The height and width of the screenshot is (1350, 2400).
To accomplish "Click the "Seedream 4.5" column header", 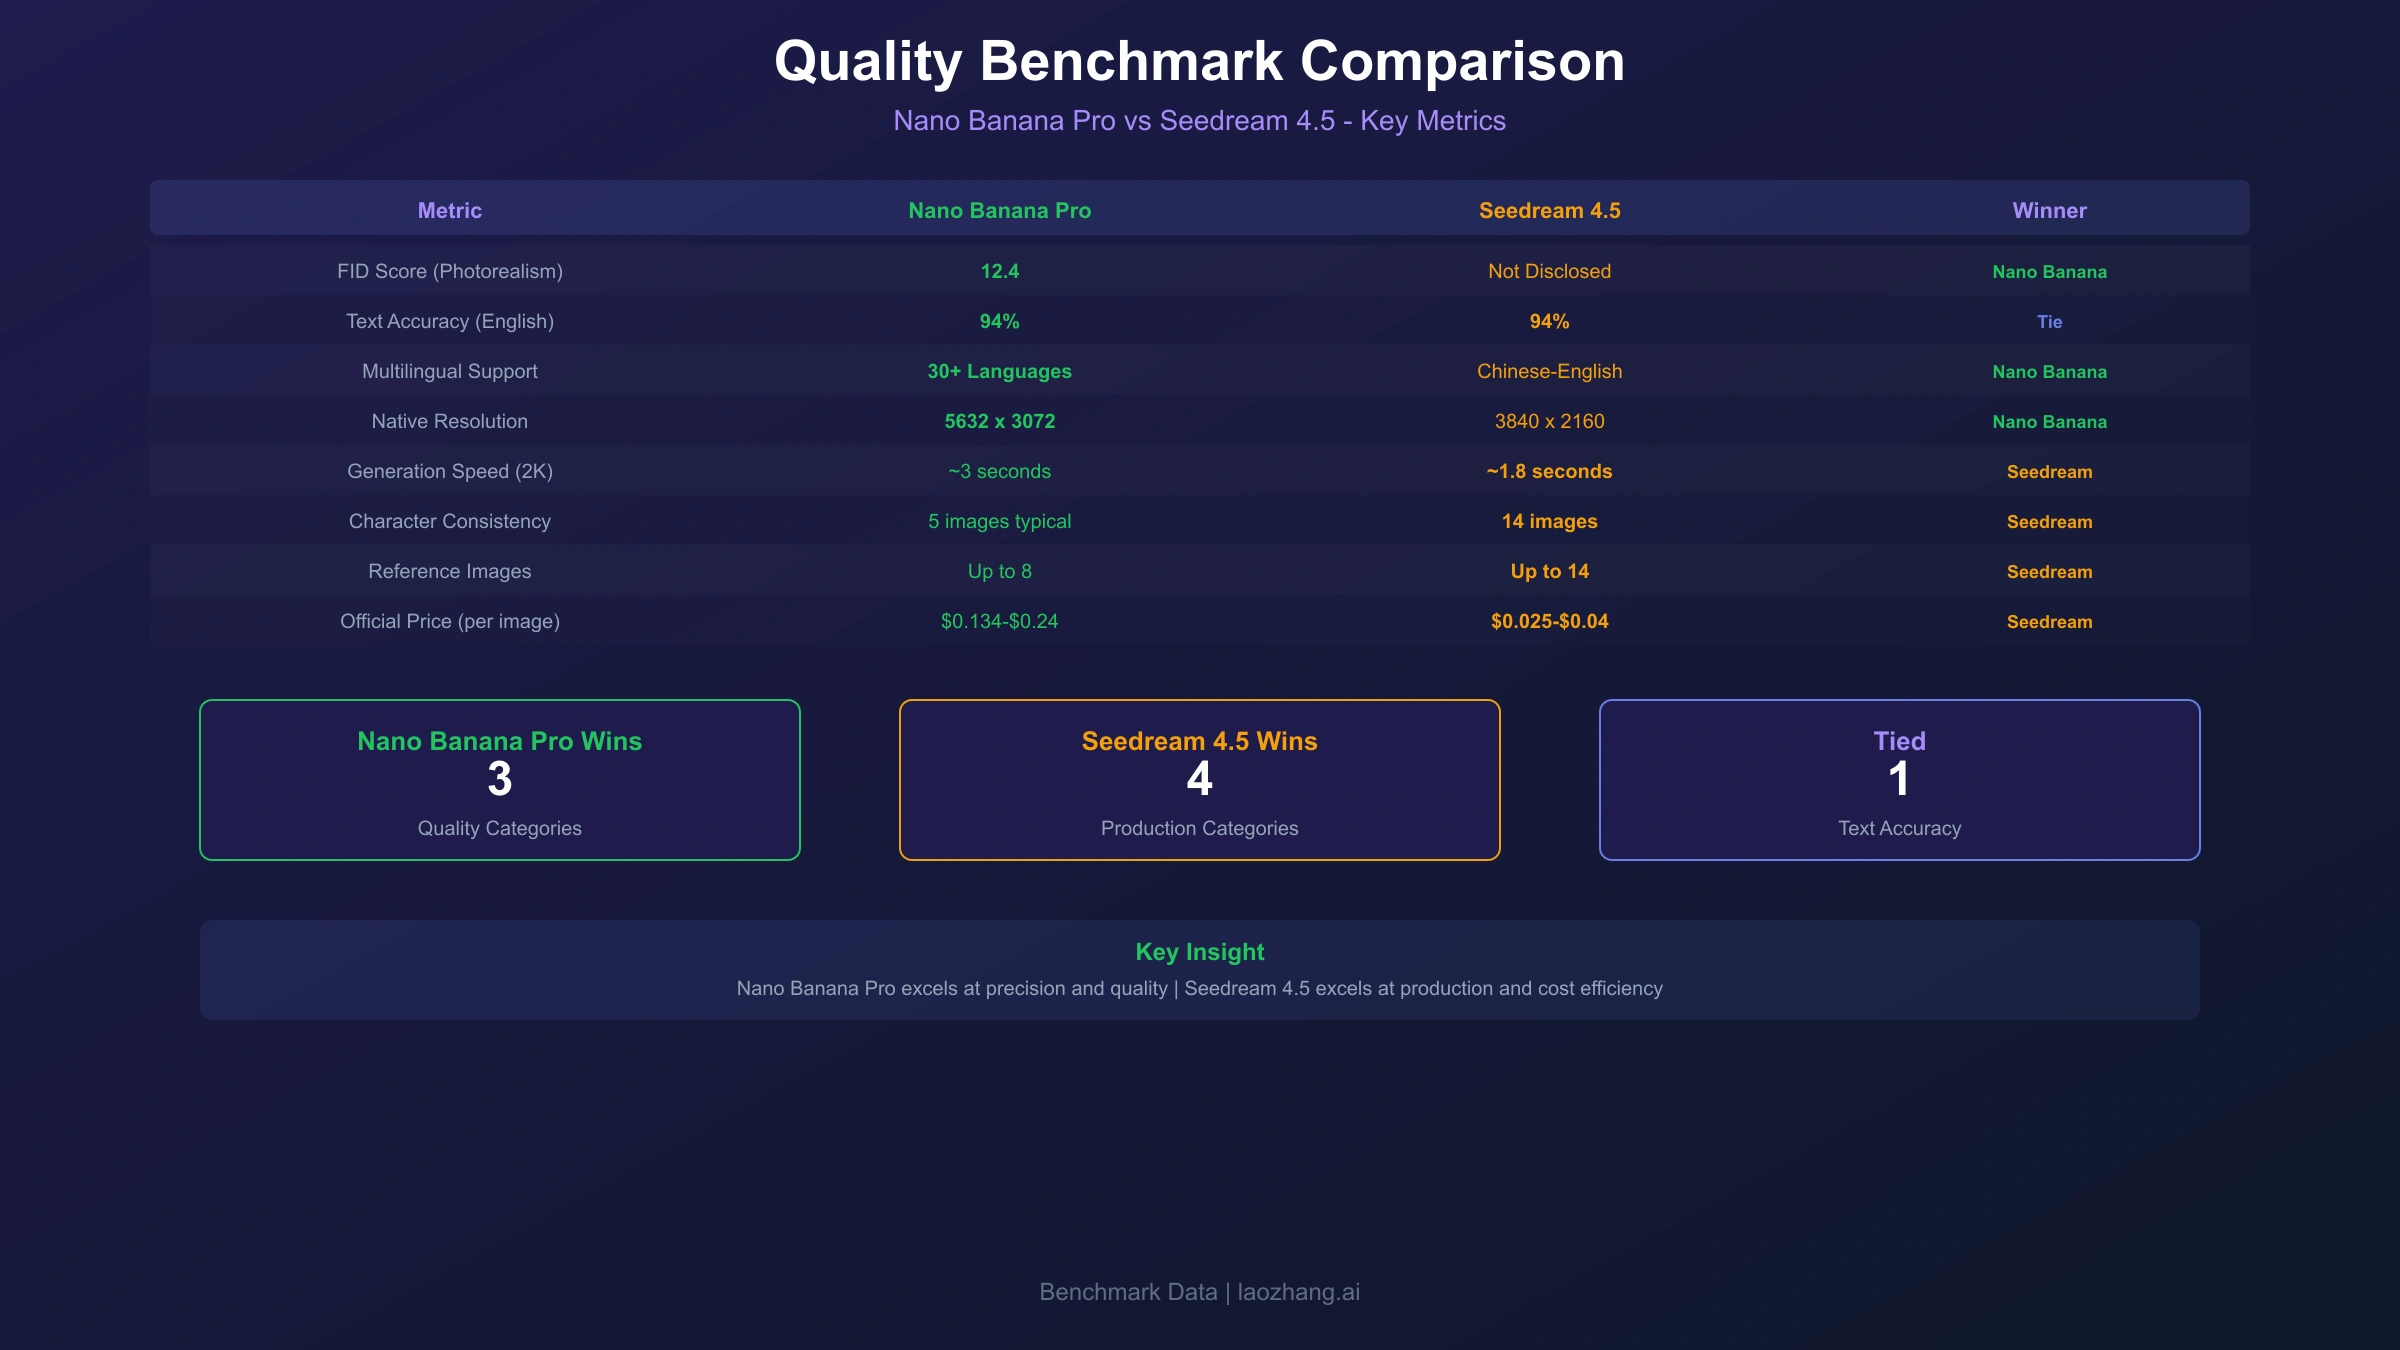I will 1550,210.
